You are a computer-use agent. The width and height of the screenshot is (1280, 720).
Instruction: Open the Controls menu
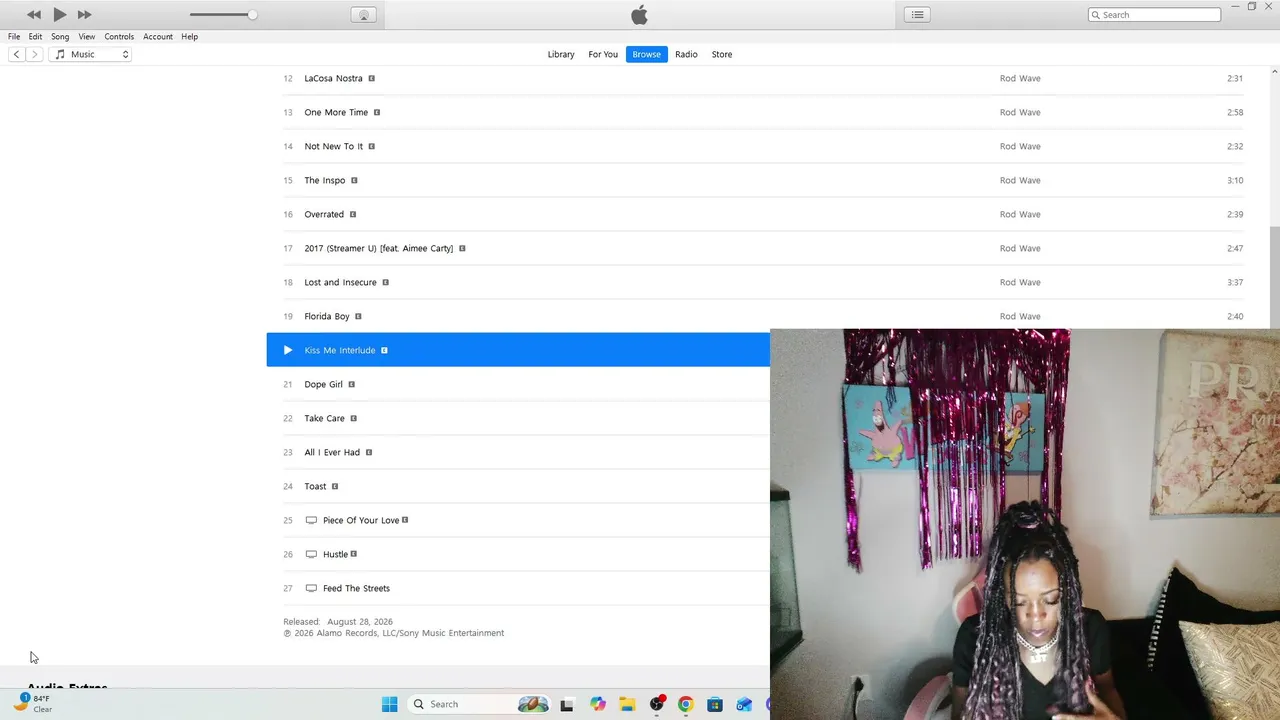click(119, 36)
